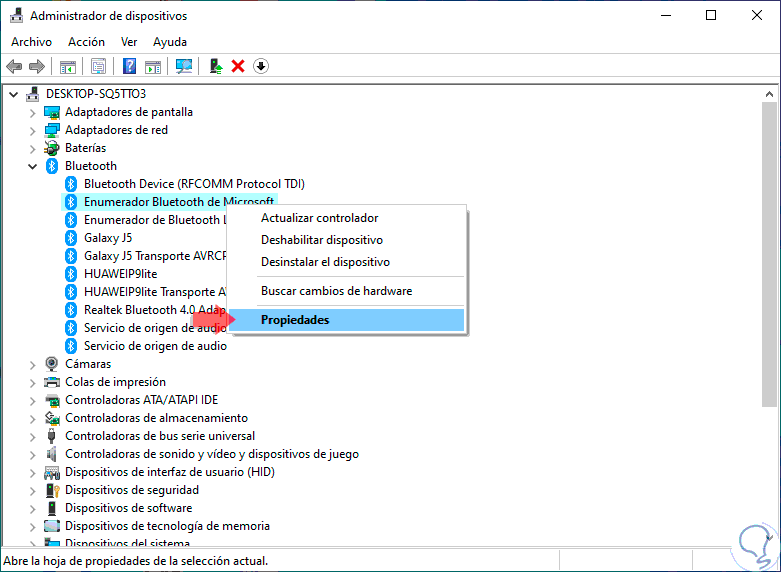The image size is (781, 572).
Task: Click the scrollbar up arrow
Action: click(769, 94)
